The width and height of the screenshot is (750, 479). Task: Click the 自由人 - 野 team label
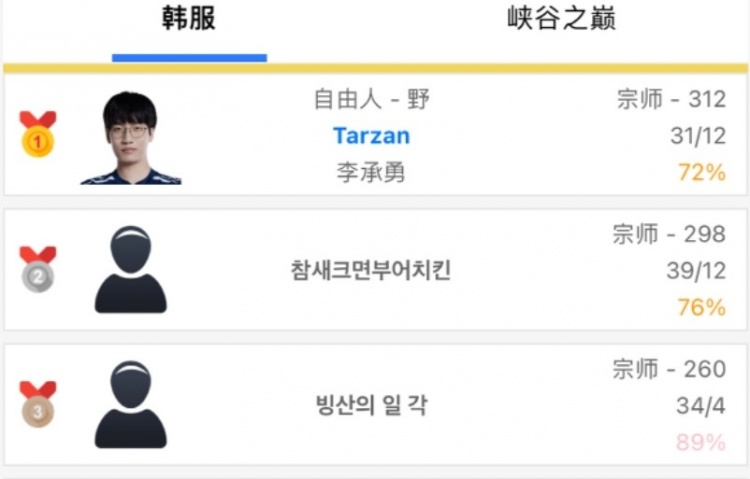[x=372, y=100]
